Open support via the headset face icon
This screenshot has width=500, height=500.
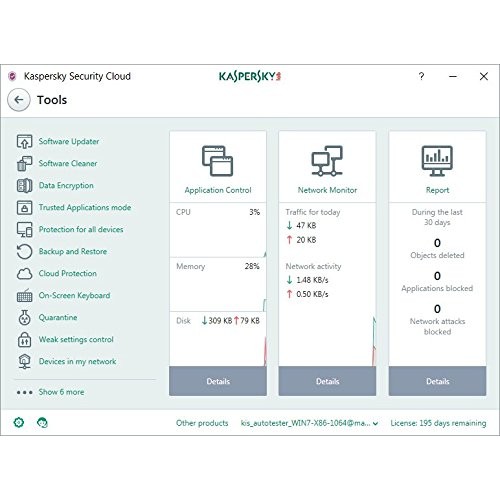point(42,423)
